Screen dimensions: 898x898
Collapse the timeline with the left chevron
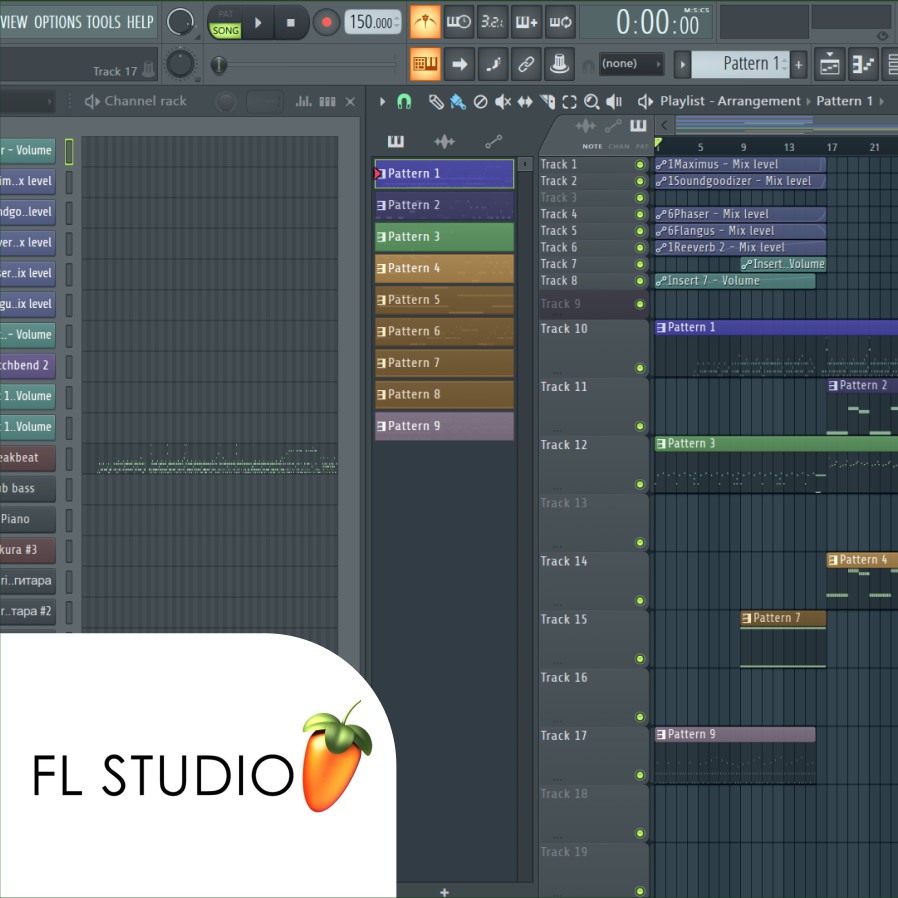click(x=664, y=125)
